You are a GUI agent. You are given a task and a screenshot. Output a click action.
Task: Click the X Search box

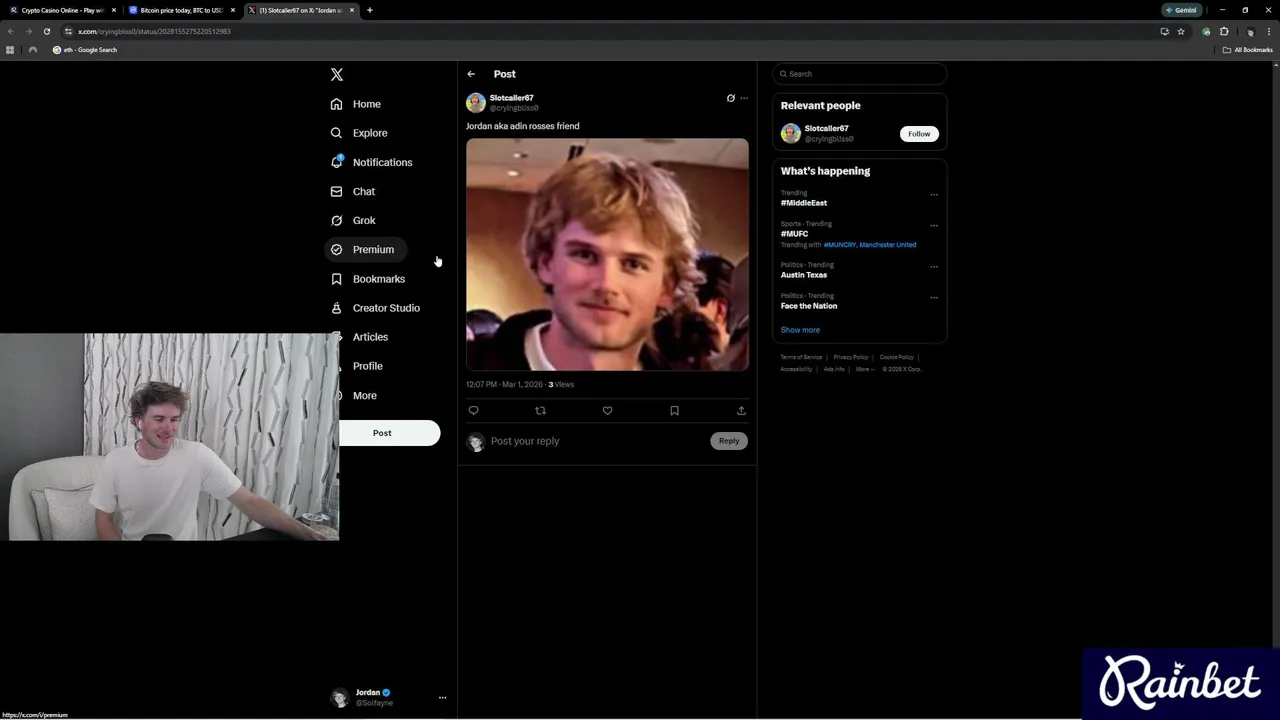pos(860,74)
